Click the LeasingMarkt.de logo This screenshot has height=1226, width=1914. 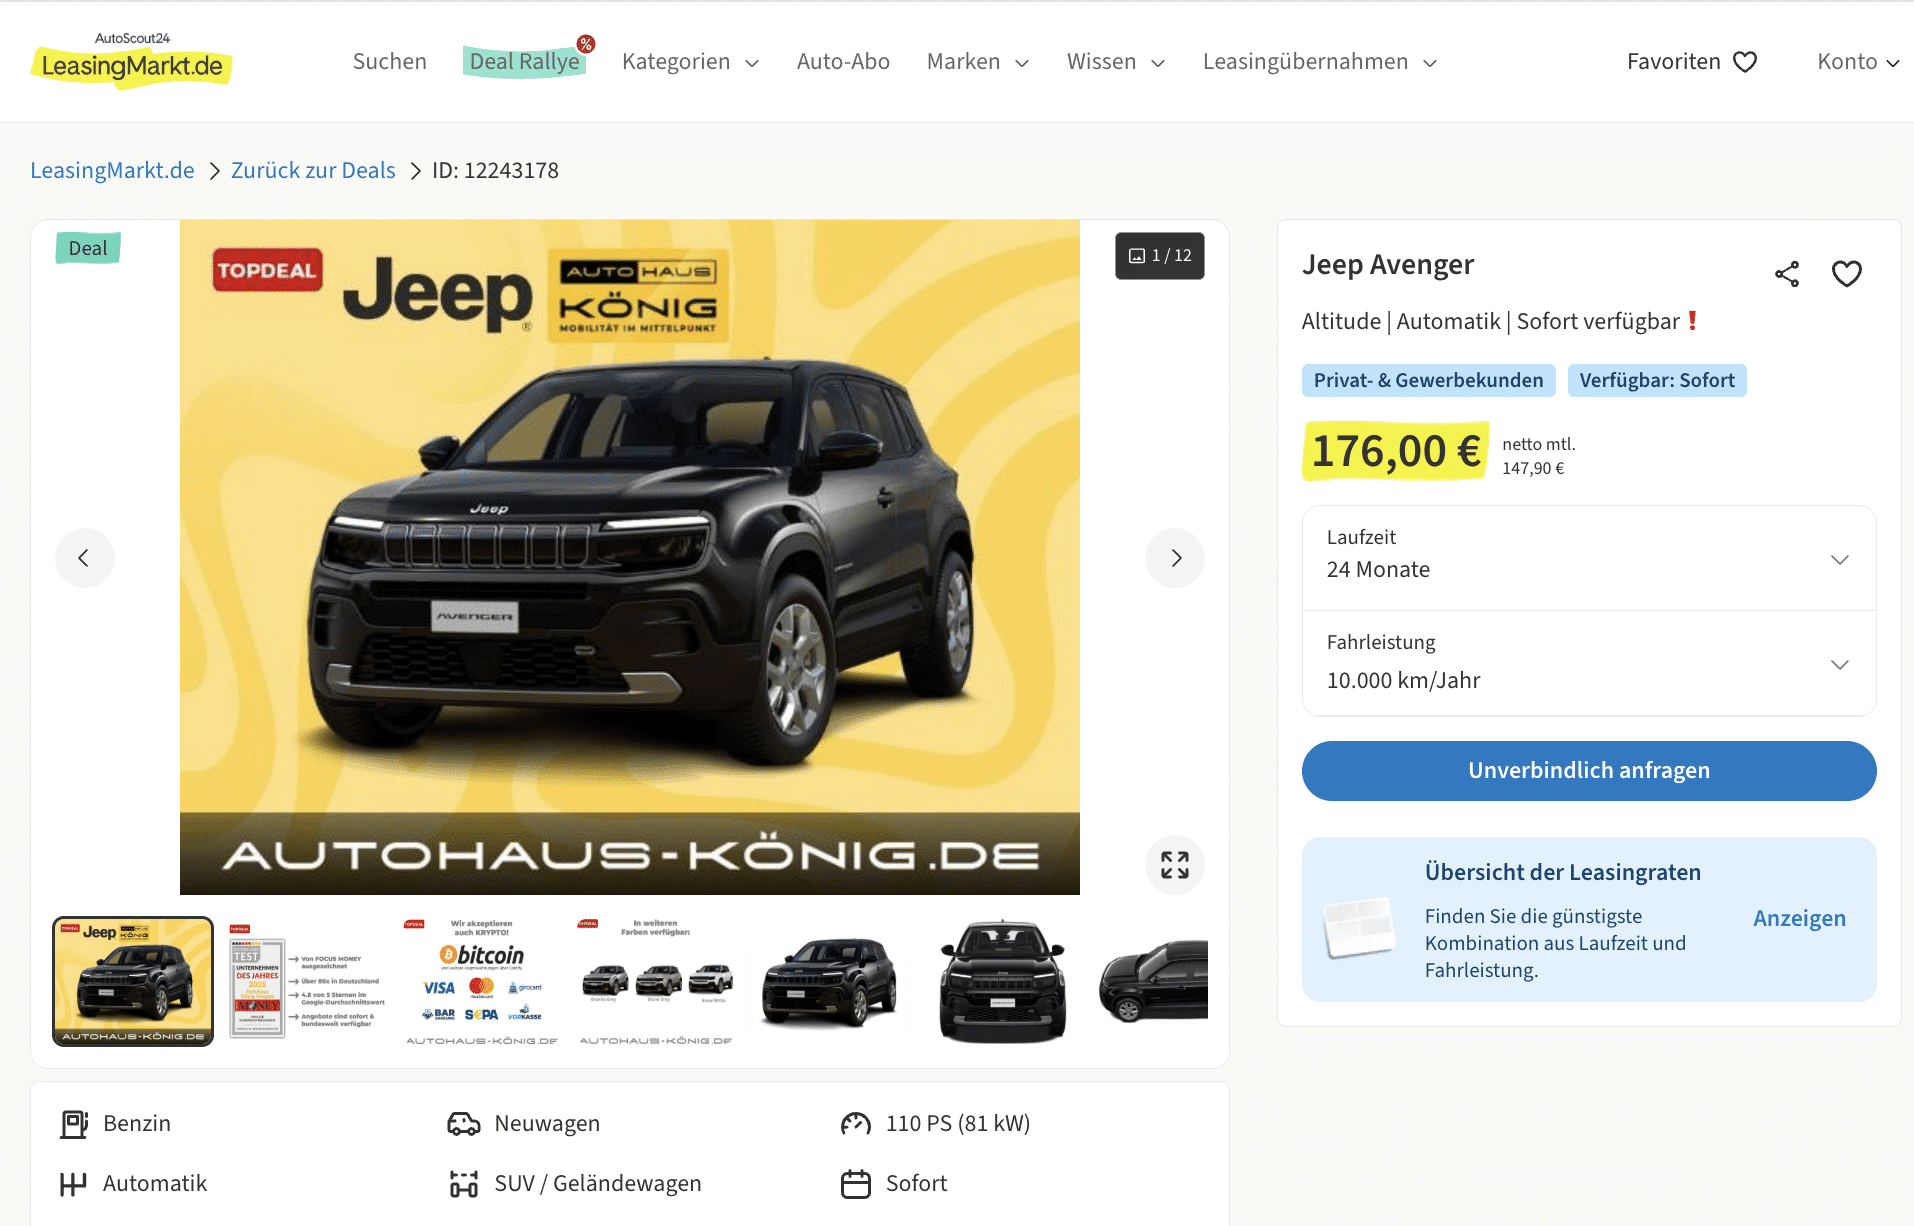click(132, 62)
